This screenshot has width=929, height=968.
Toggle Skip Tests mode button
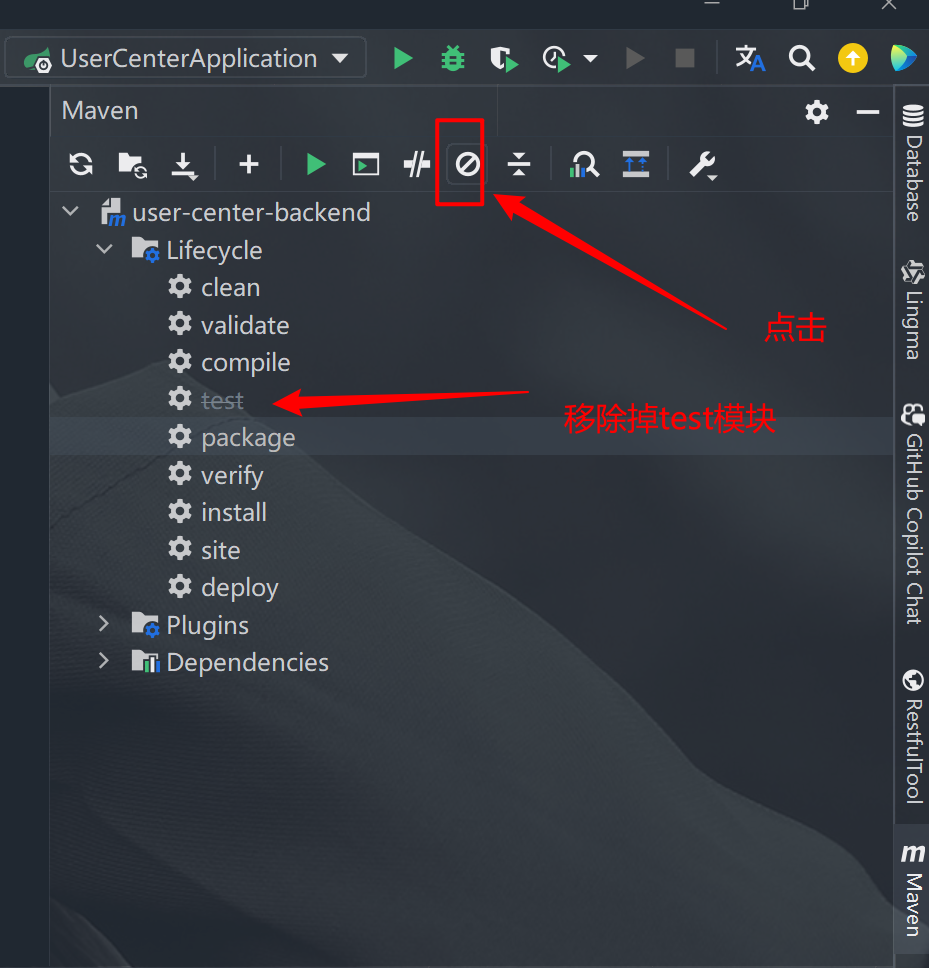click(467, 165)
